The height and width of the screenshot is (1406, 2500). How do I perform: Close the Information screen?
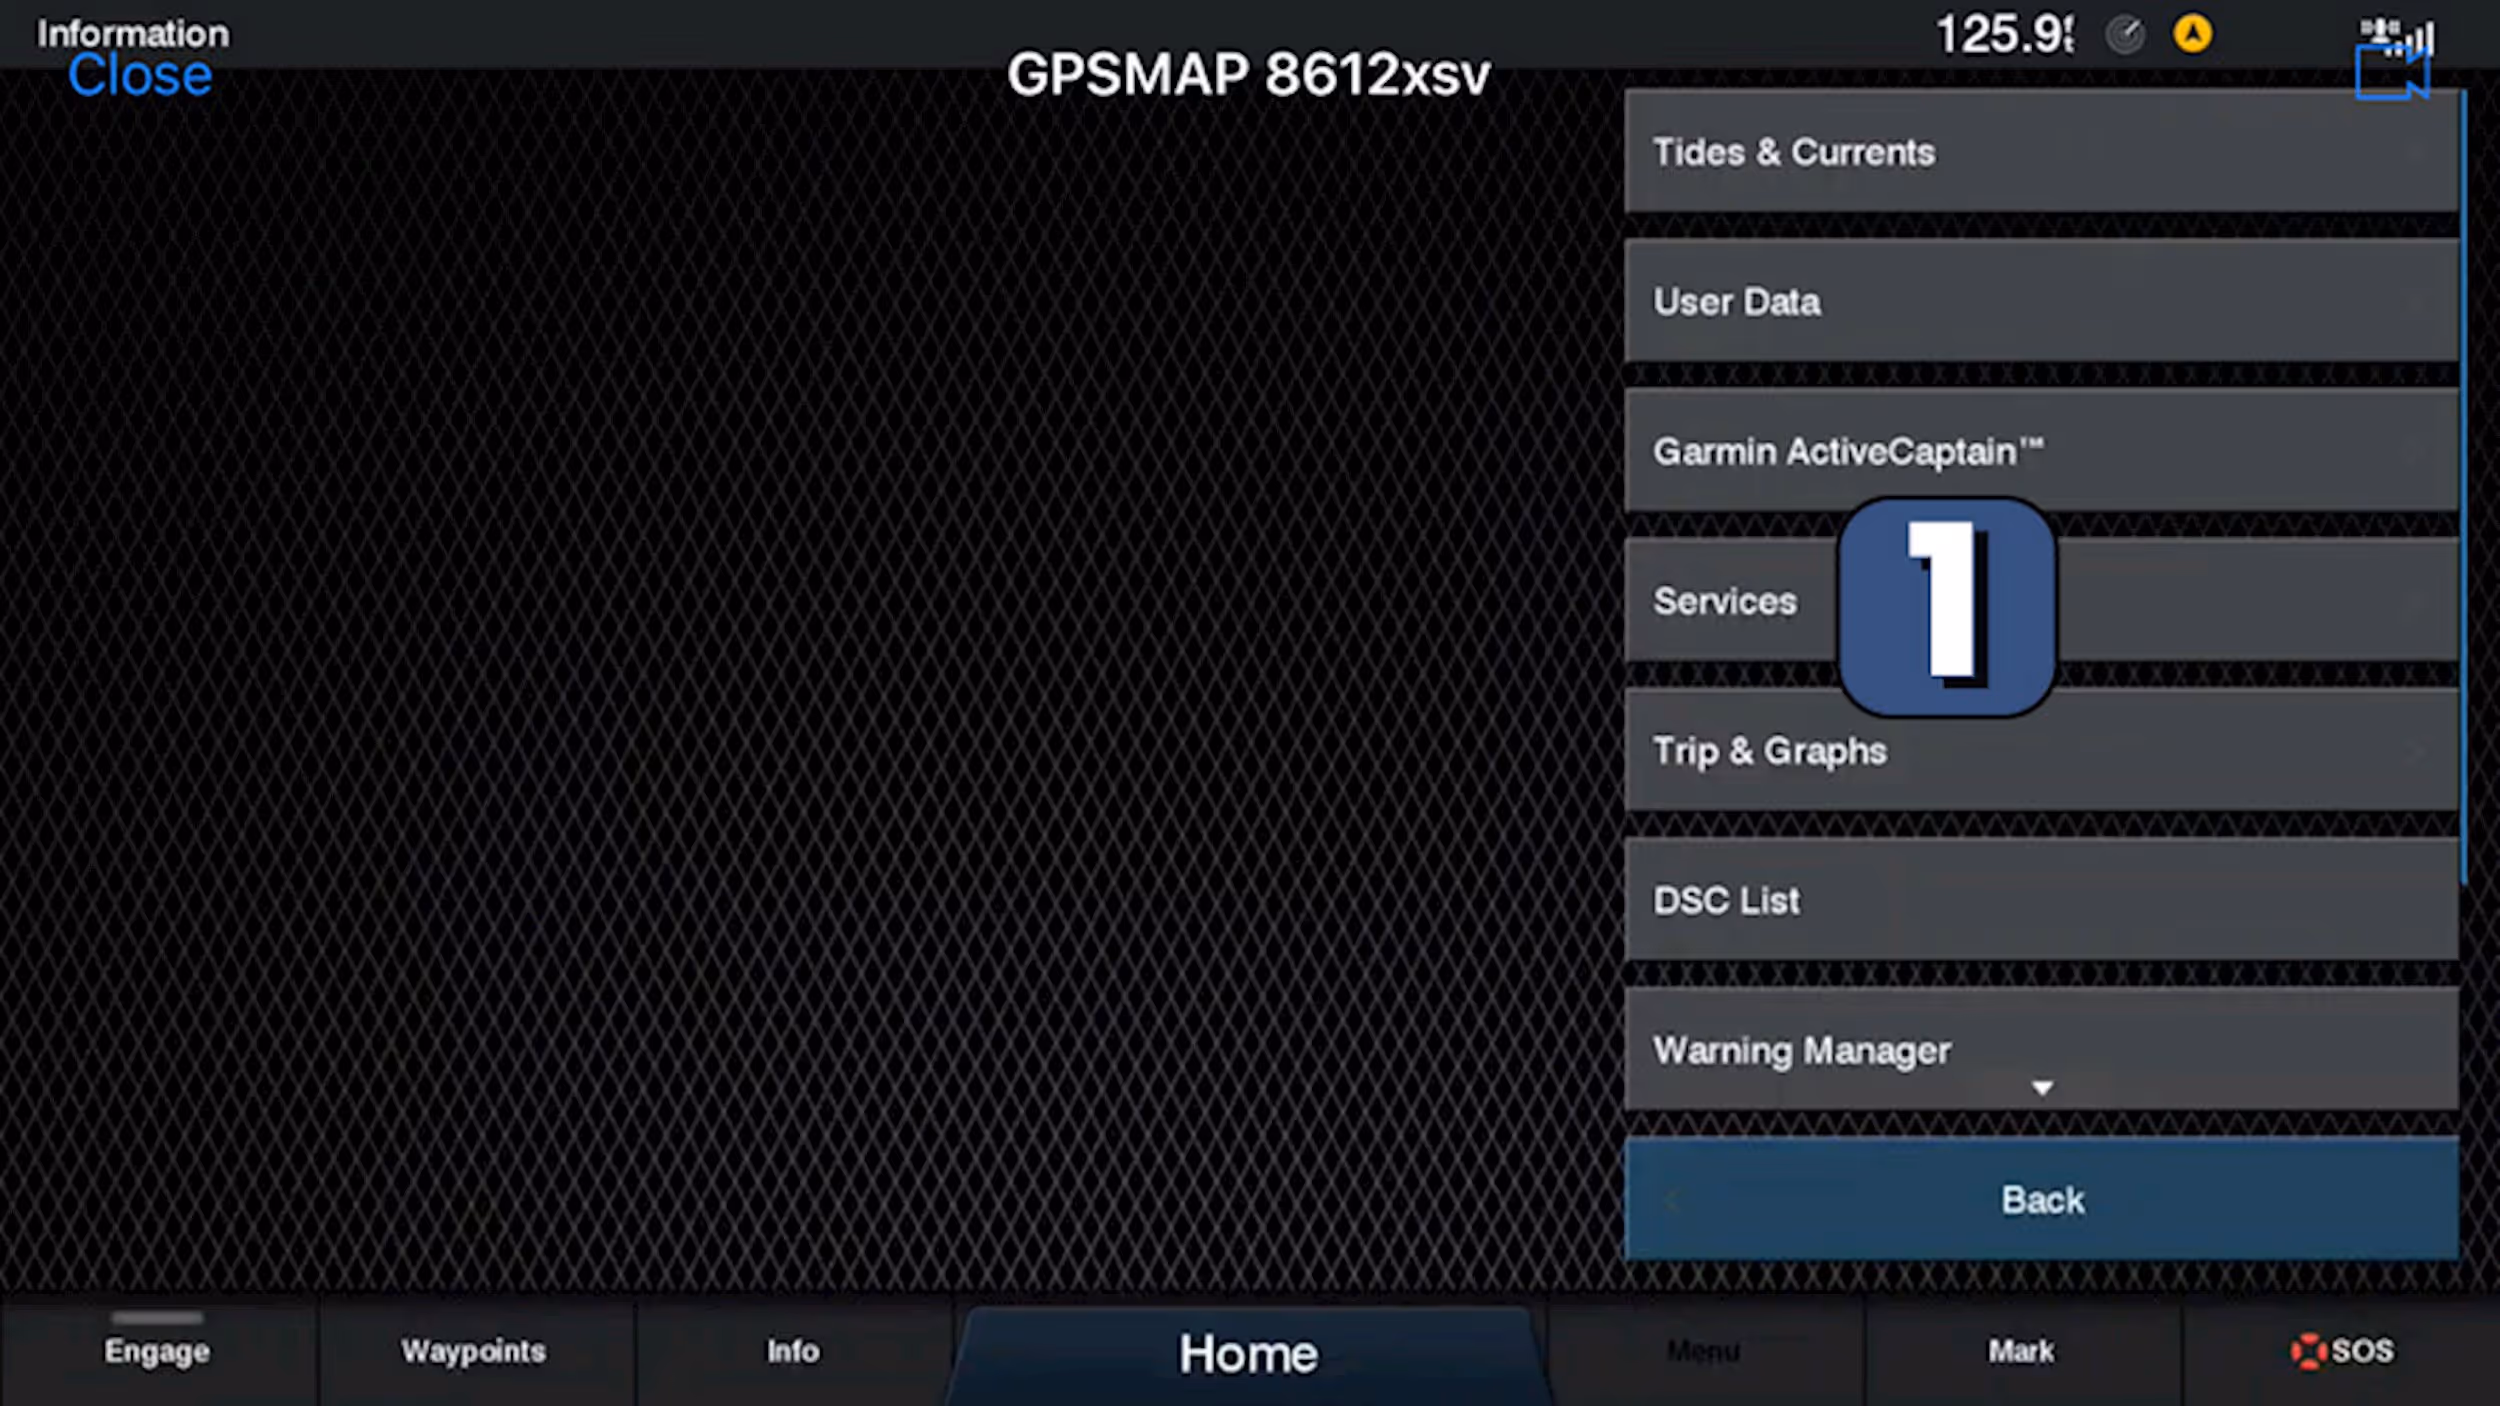(x=140, y=75)
